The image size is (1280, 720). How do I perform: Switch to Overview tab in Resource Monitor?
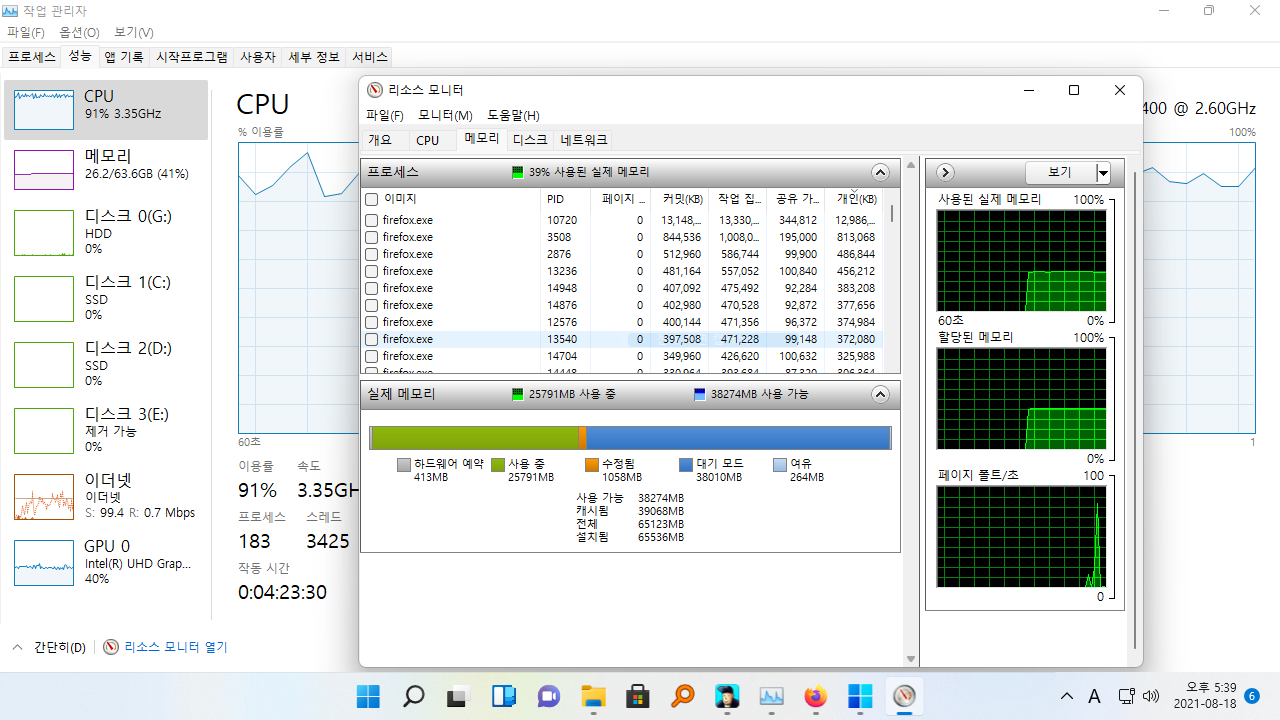pos(380,140)
